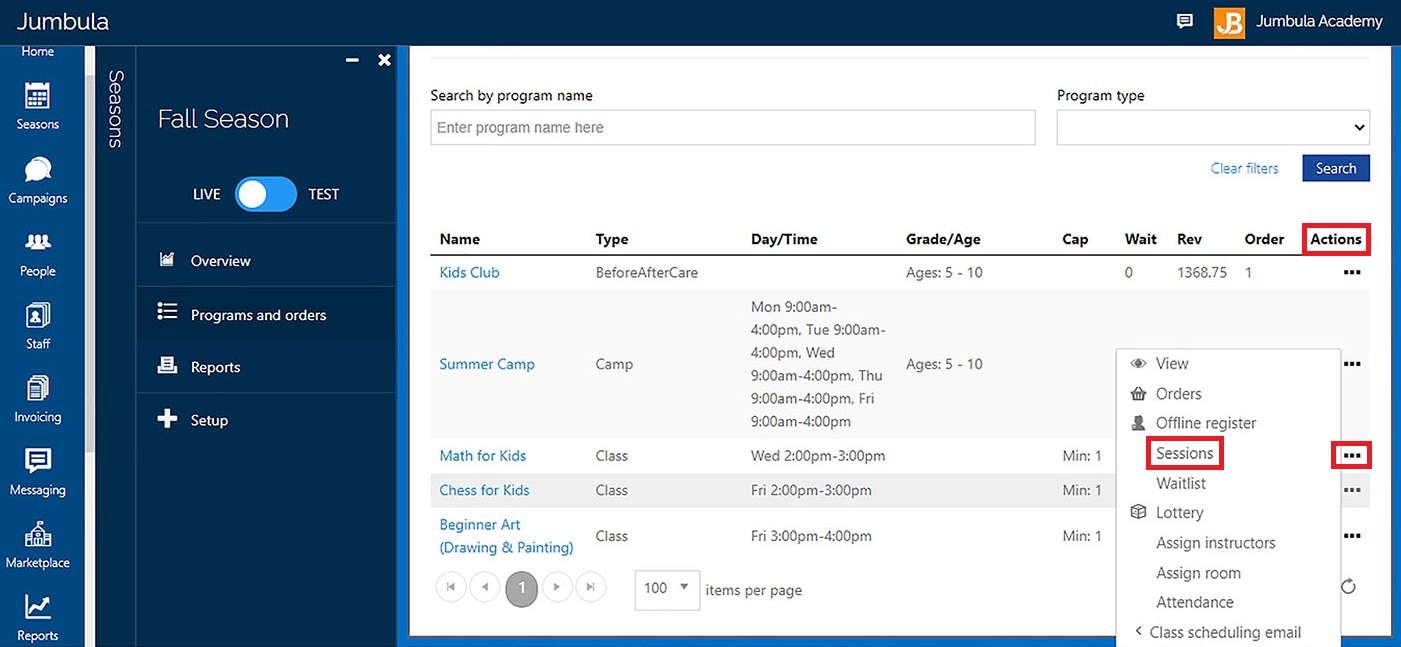Click the Search button
The image size is (1401, 647).
(1336, 168)
